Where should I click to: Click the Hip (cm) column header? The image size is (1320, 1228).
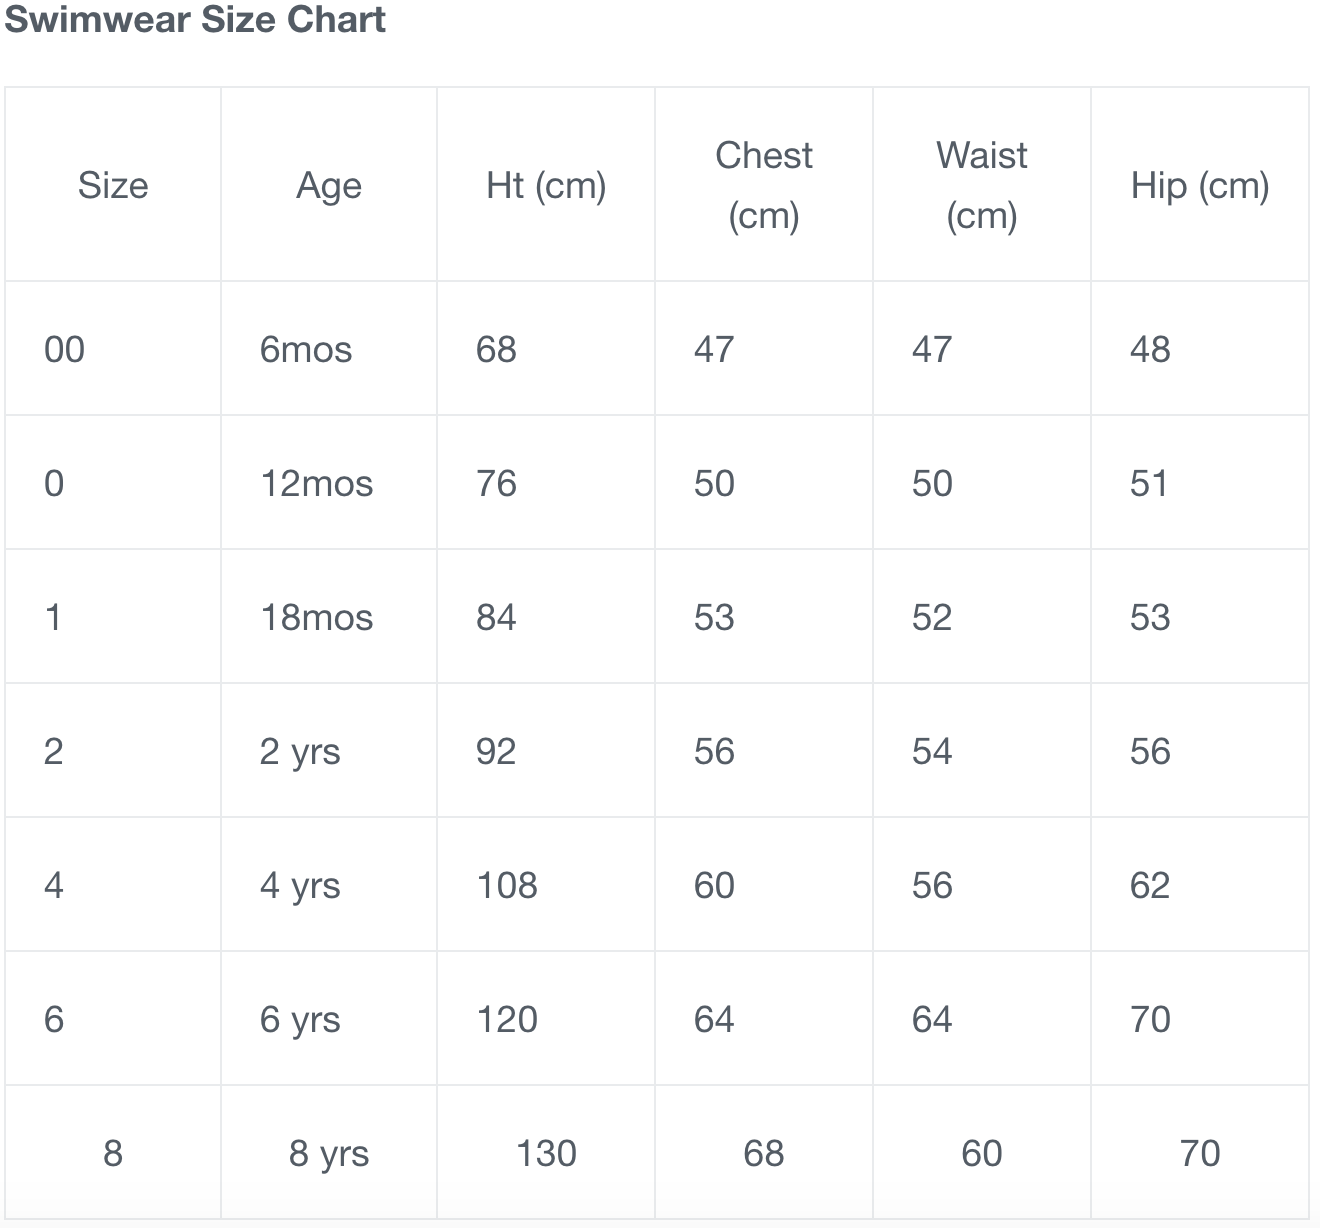(x=1200, y=185)
